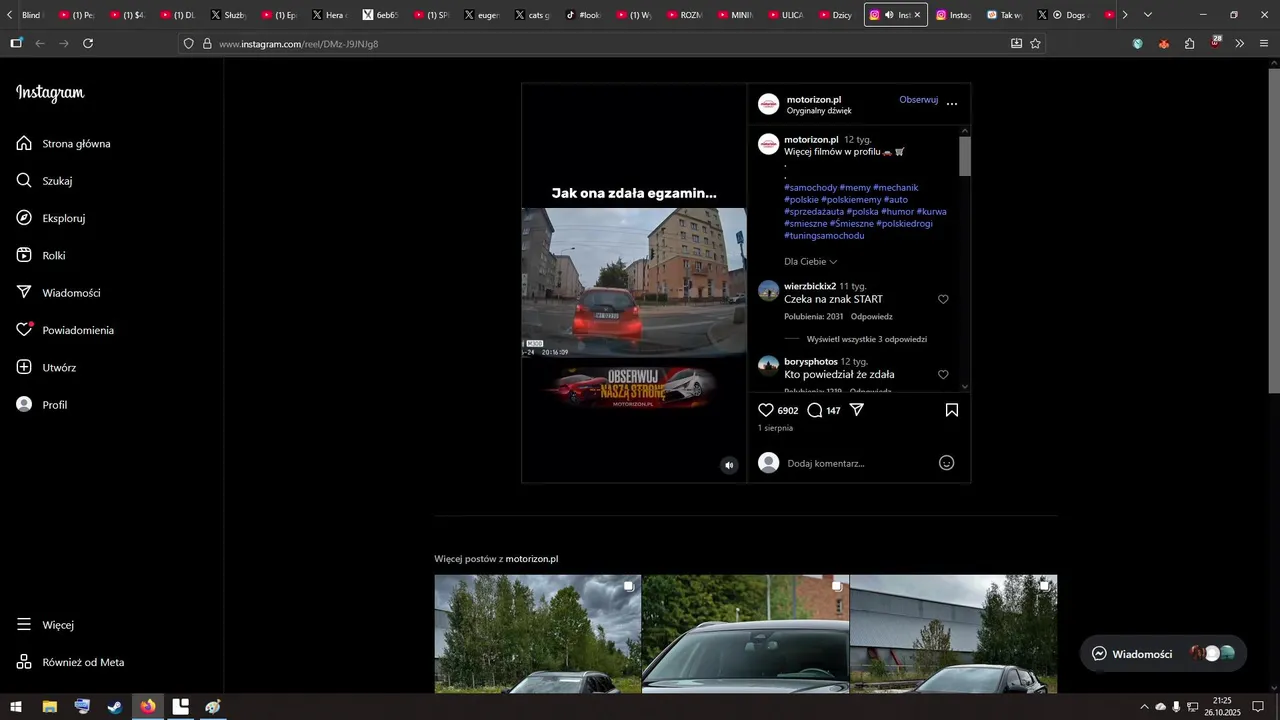Open first post thumbnail under Więcej postów
This screenshot has height=720, width=1280.
(x=537, y=634)
